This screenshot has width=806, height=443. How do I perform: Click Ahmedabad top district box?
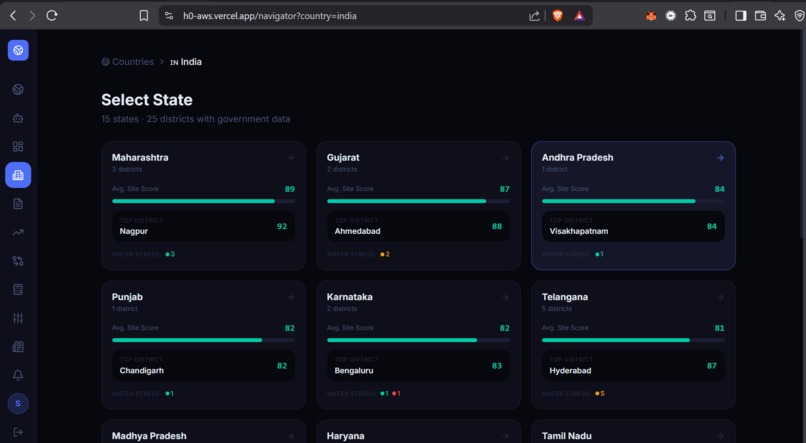point(418,226)
